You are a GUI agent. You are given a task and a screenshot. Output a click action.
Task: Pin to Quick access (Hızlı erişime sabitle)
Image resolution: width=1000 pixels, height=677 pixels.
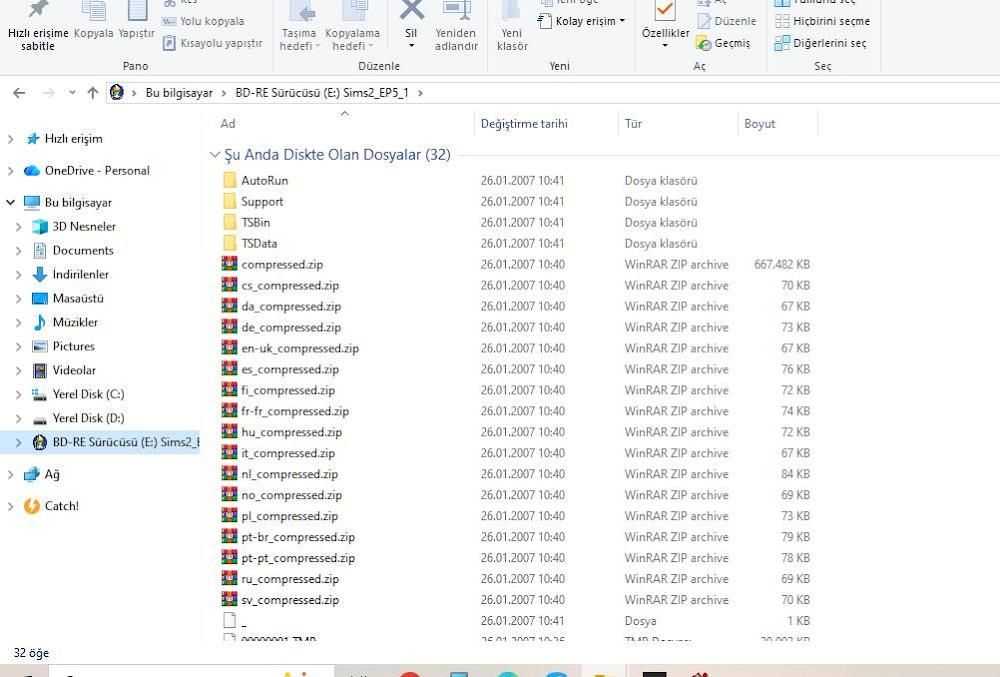[x=38, y=27]
